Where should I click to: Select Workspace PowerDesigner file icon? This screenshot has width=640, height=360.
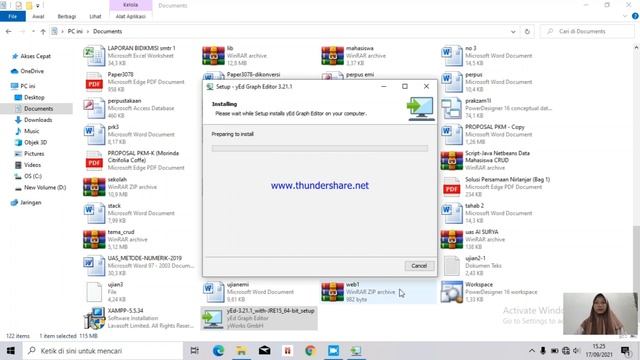coord(452,292)
